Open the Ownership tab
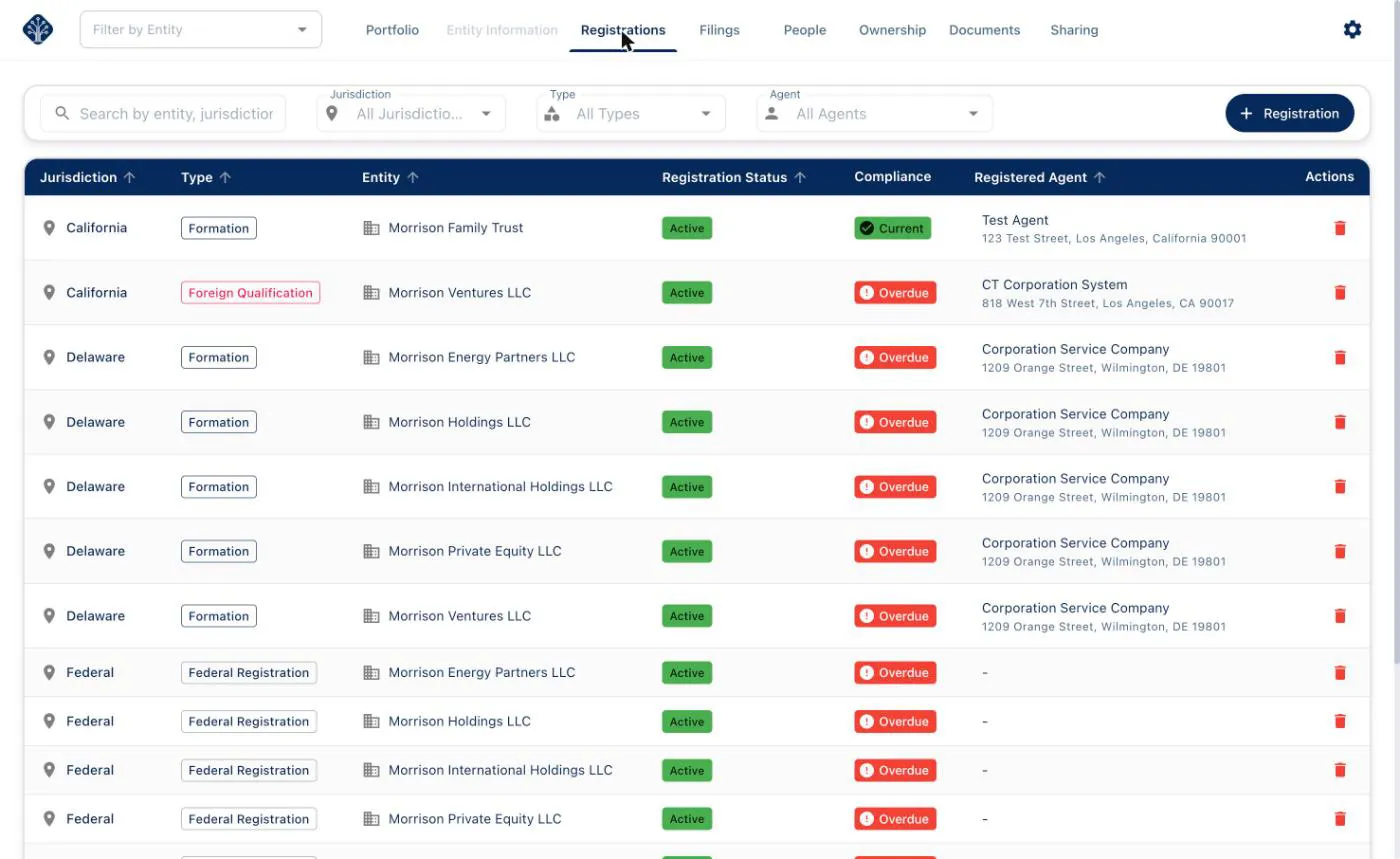Screen dimensions: 1400x859 (x=892, y=30)
